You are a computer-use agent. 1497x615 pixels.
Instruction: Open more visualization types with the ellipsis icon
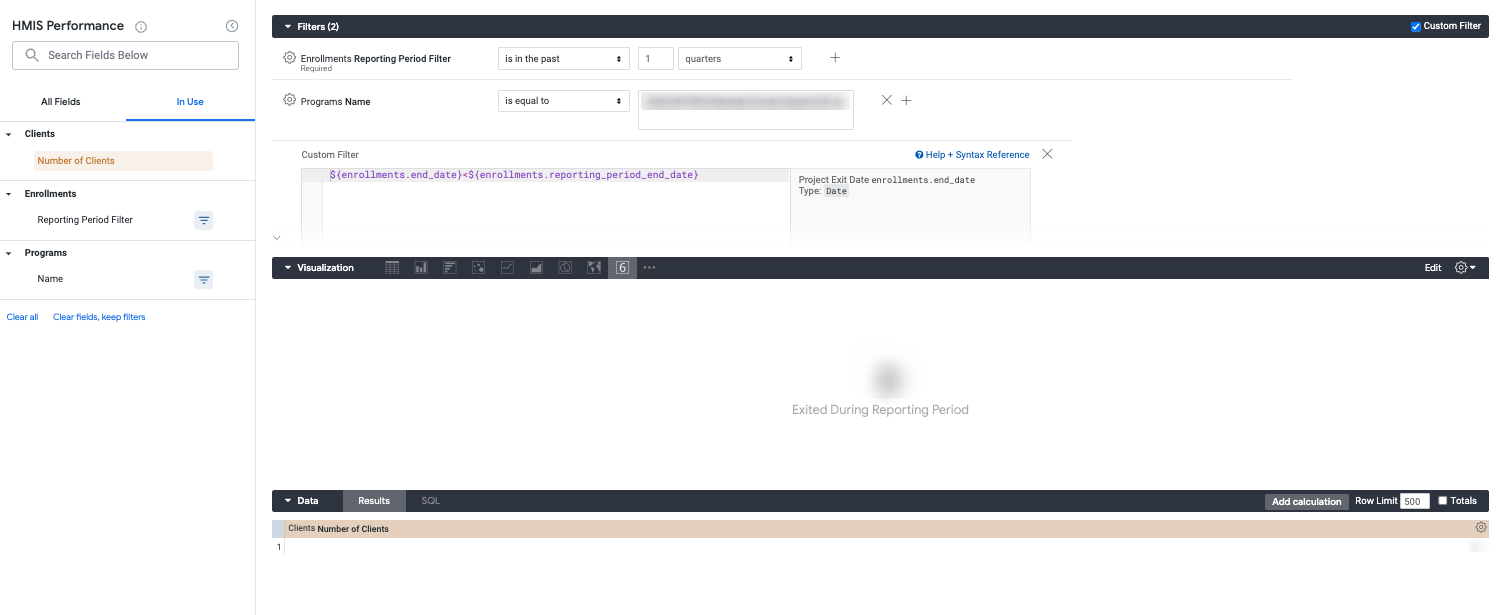649,267
